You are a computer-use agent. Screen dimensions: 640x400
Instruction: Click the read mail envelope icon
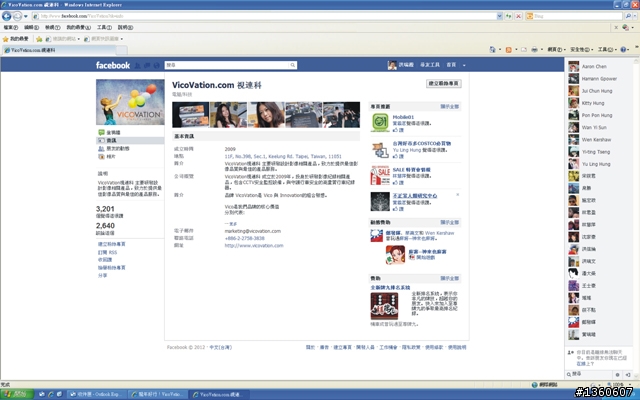tap(524, 50)
